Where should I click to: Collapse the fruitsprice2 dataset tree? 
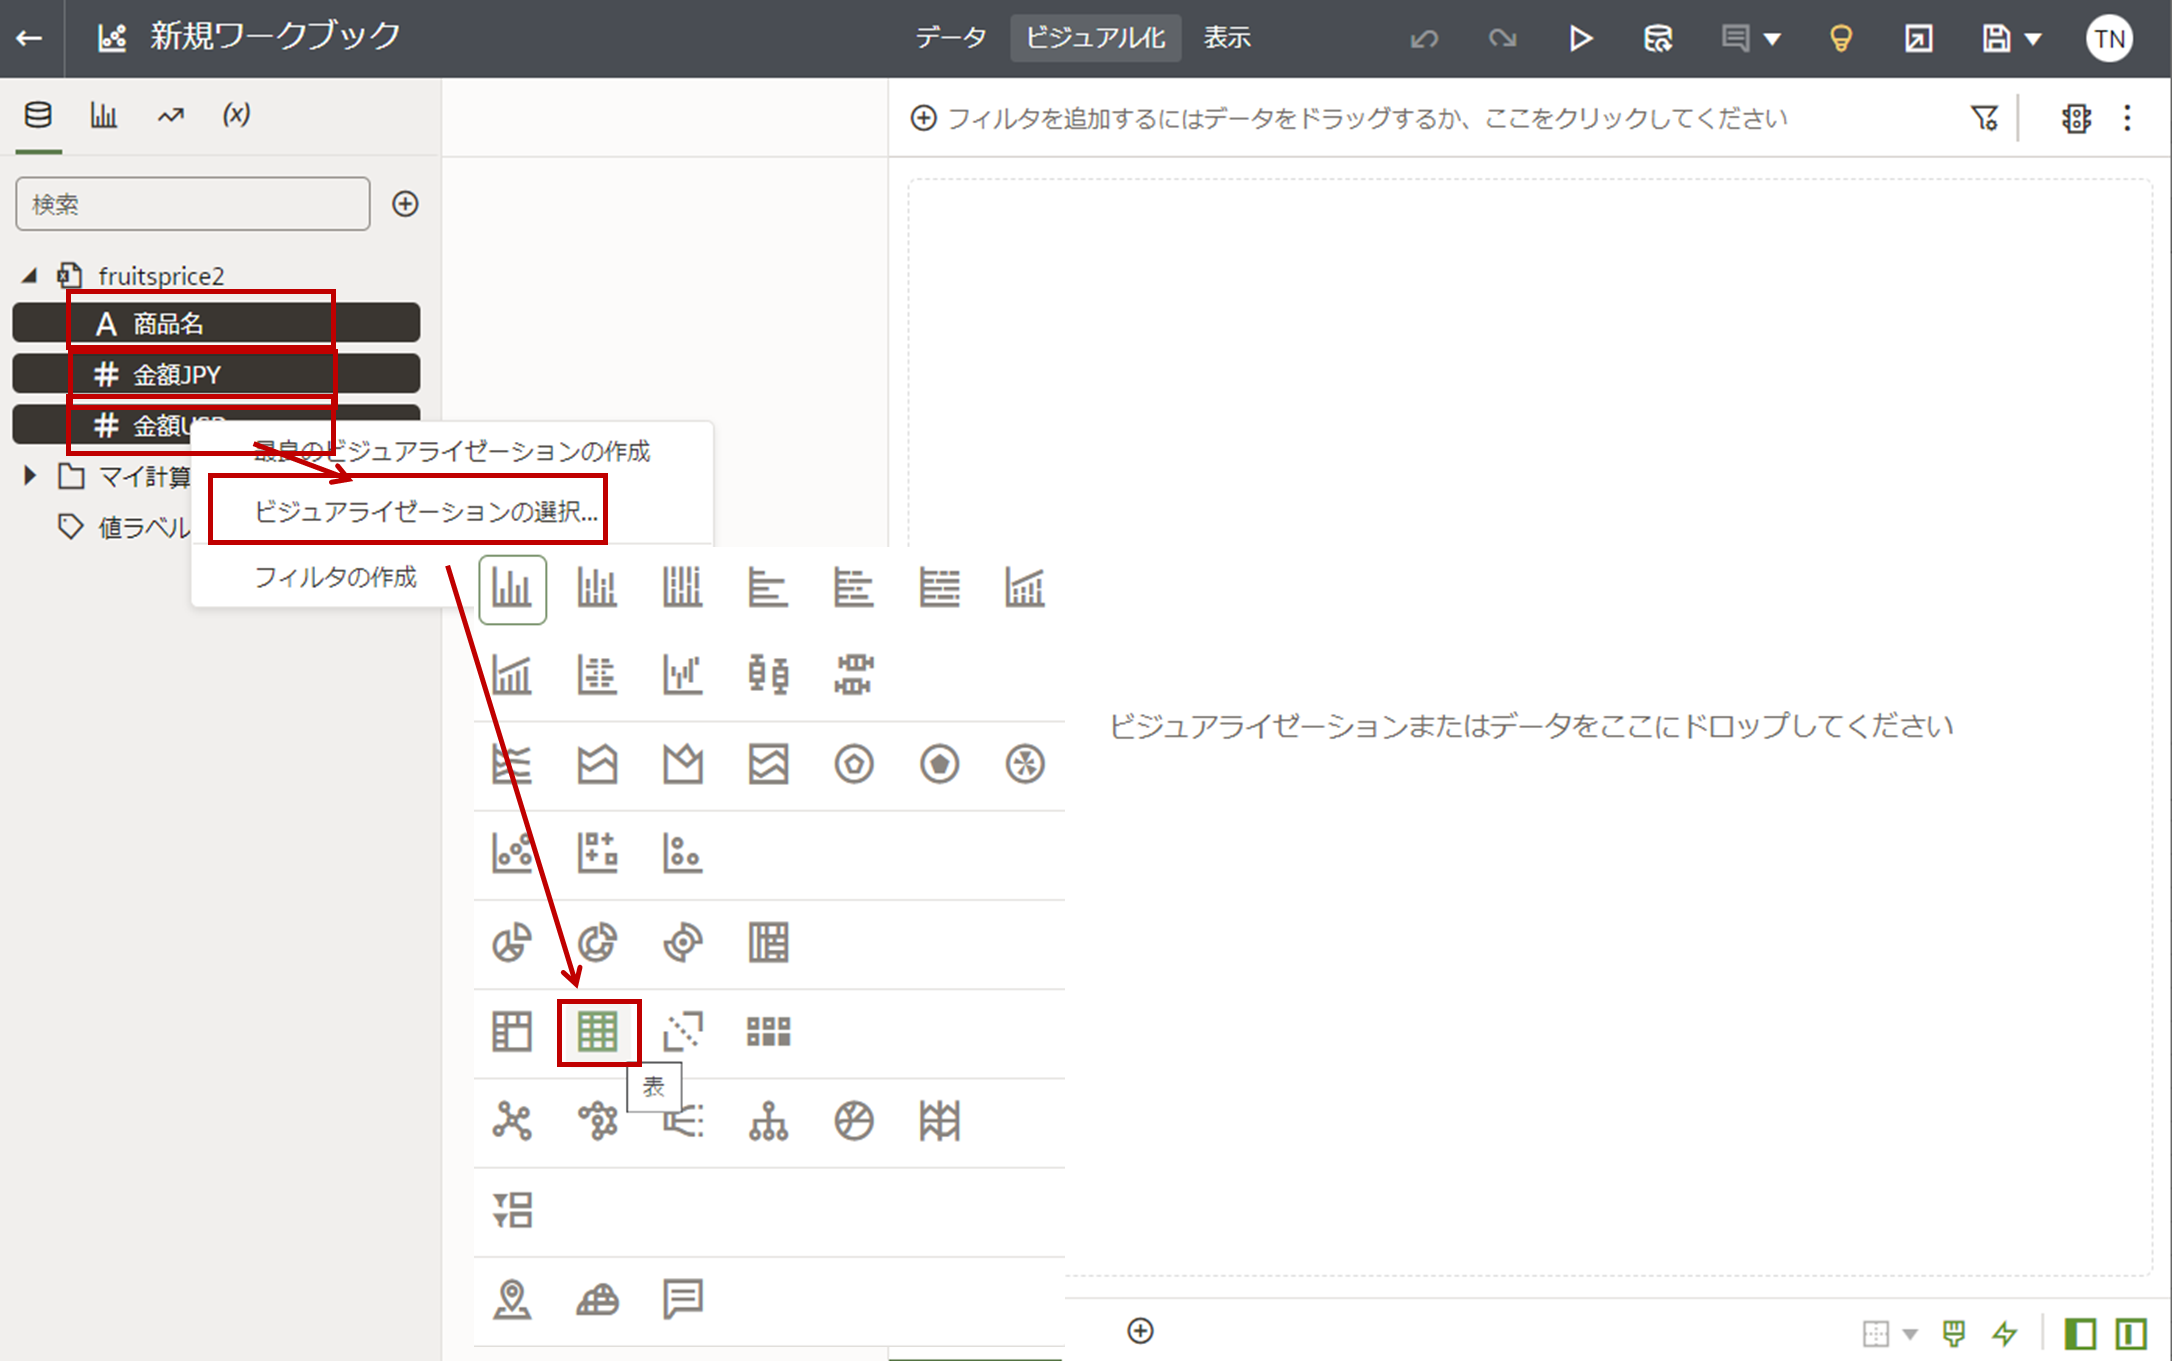coord(30,275)
